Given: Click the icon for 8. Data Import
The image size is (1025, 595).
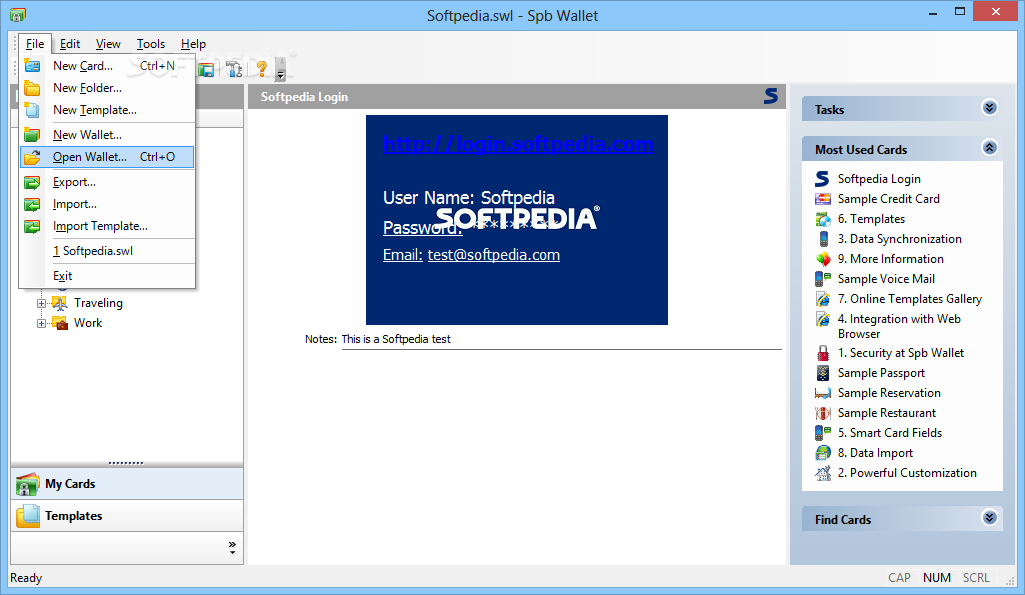Looking at the screenshot, I should point(822,452).
